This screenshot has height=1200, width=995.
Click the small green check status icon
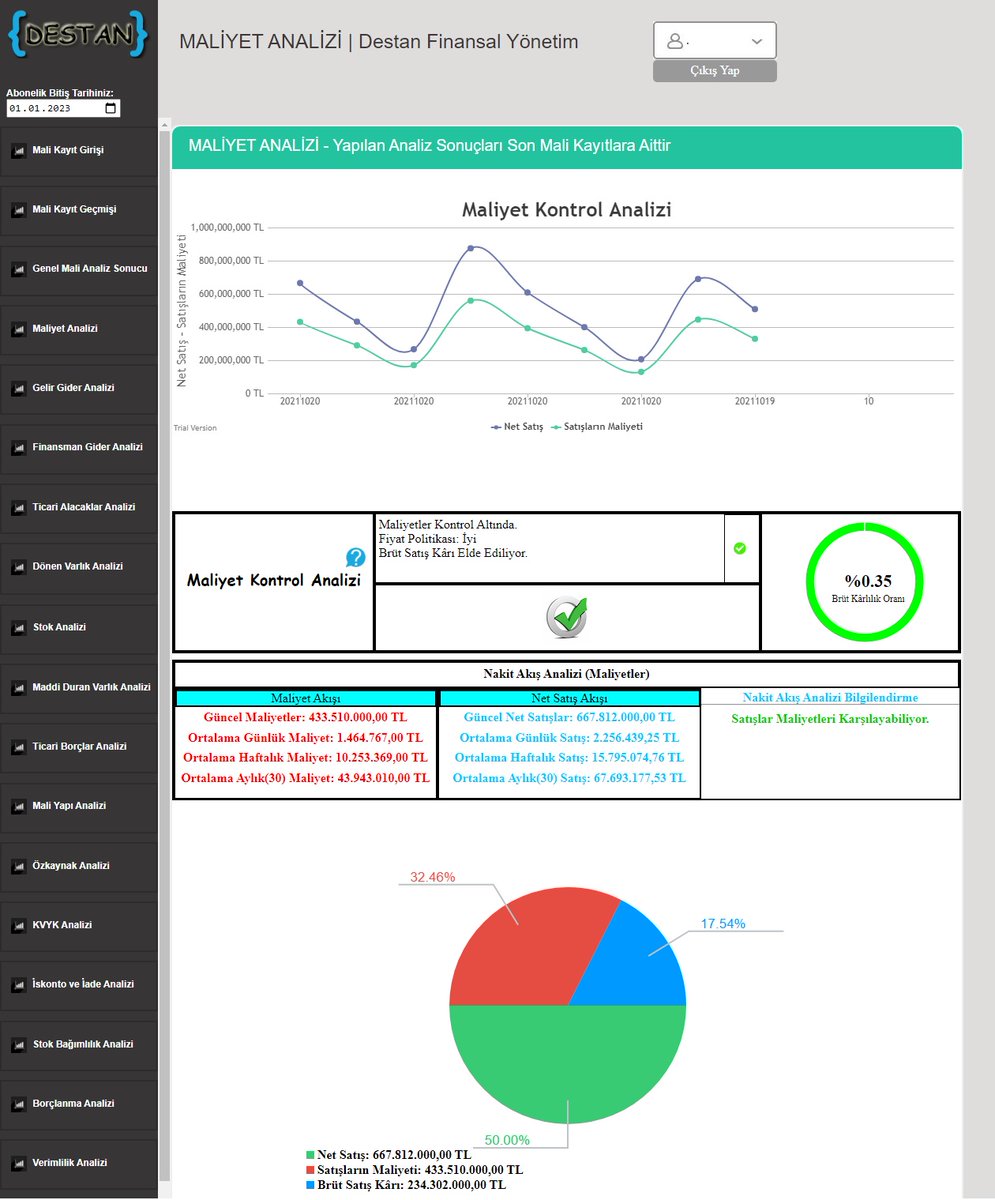click(x=740, y=548)
